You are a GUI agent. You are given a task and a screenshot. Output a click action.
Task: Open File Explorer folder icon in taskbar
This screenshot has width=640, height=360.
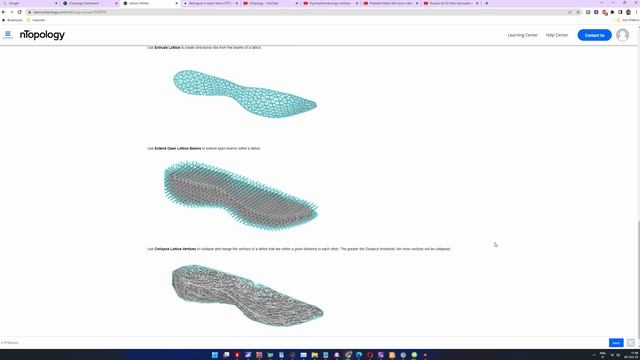coord(314,355)
